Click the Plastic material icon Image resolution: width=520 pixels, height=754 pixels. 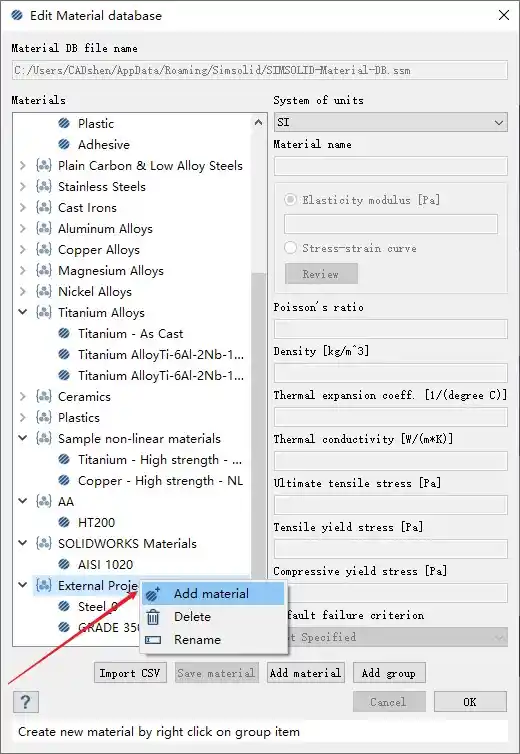(x=64, y=124)
